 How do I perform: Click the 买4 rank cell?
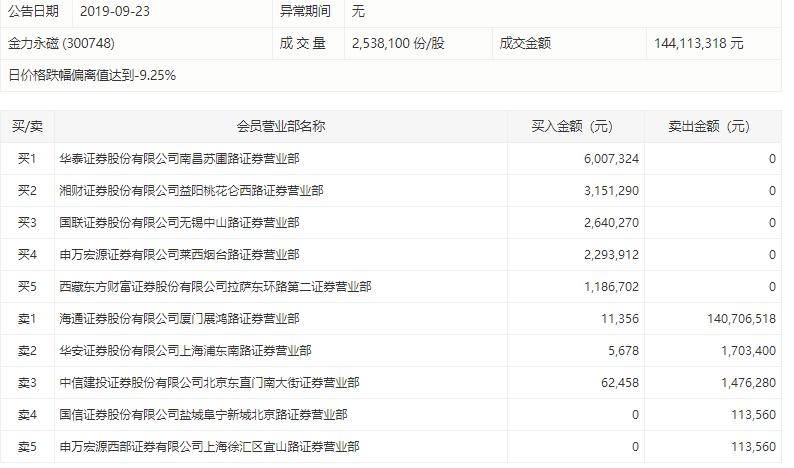[27, 255]
